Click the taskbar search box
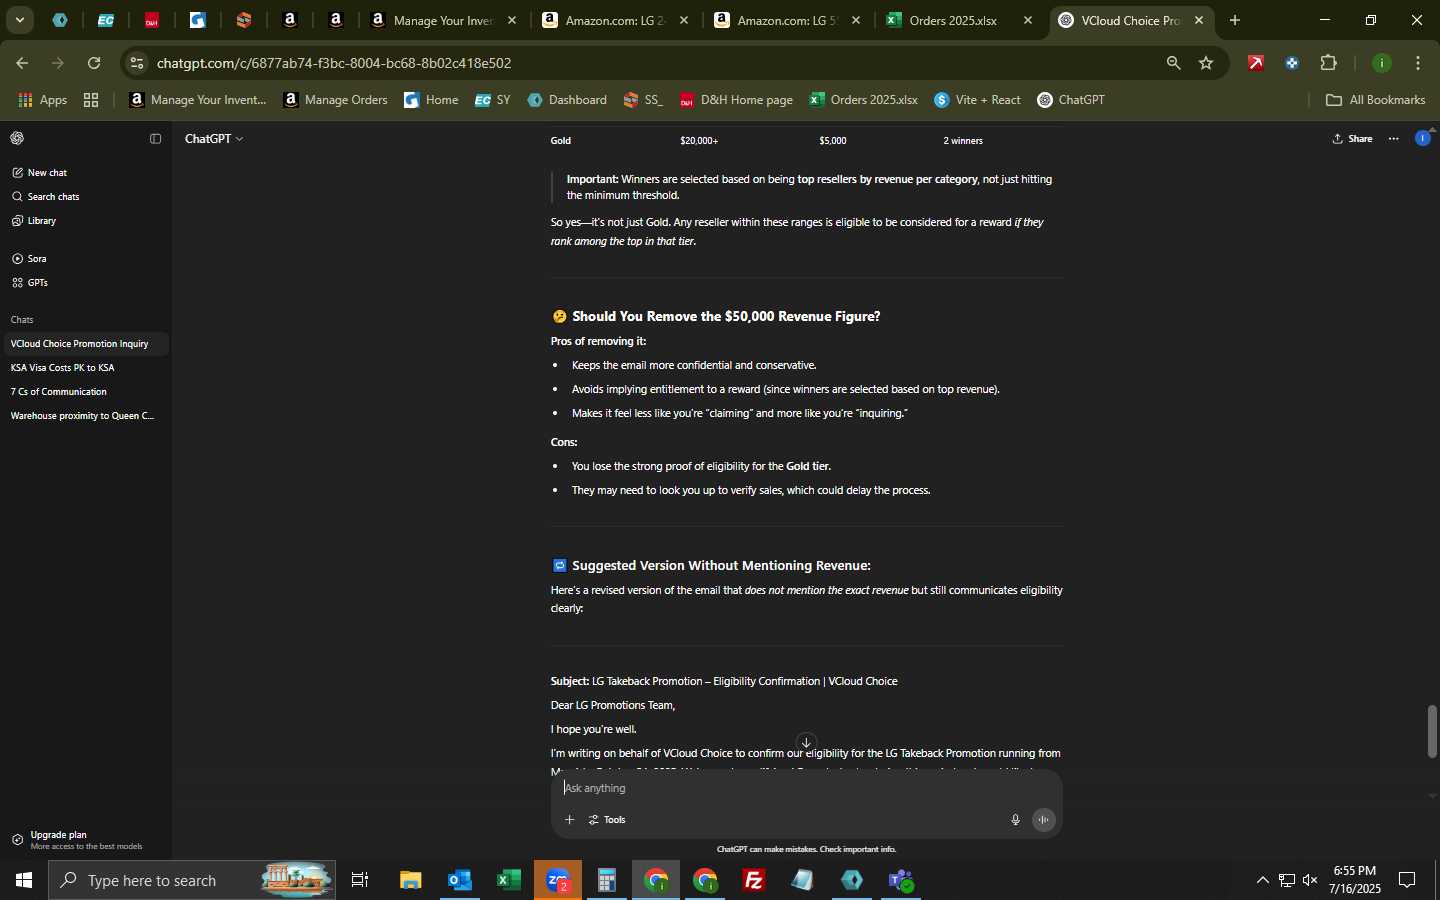Viewport: 1440px width, 900px height. 192,881
